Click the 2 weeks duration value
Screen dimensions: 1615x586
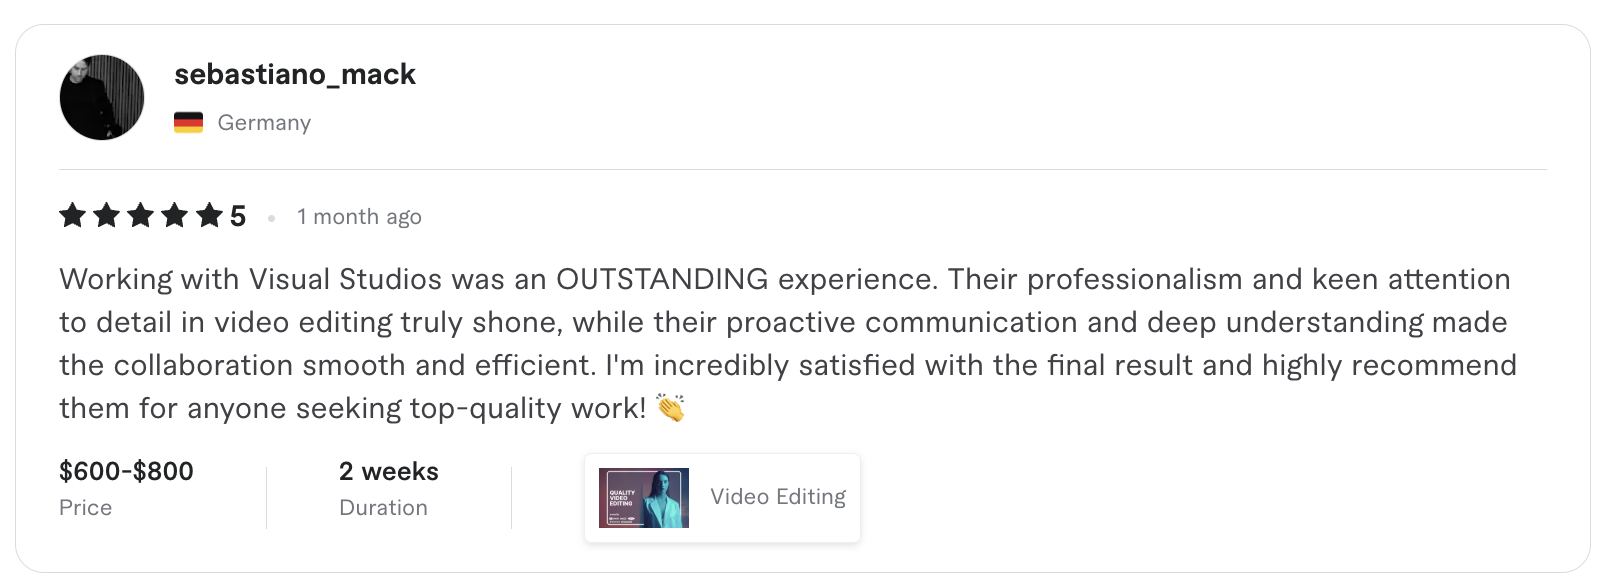click(389, 471)
